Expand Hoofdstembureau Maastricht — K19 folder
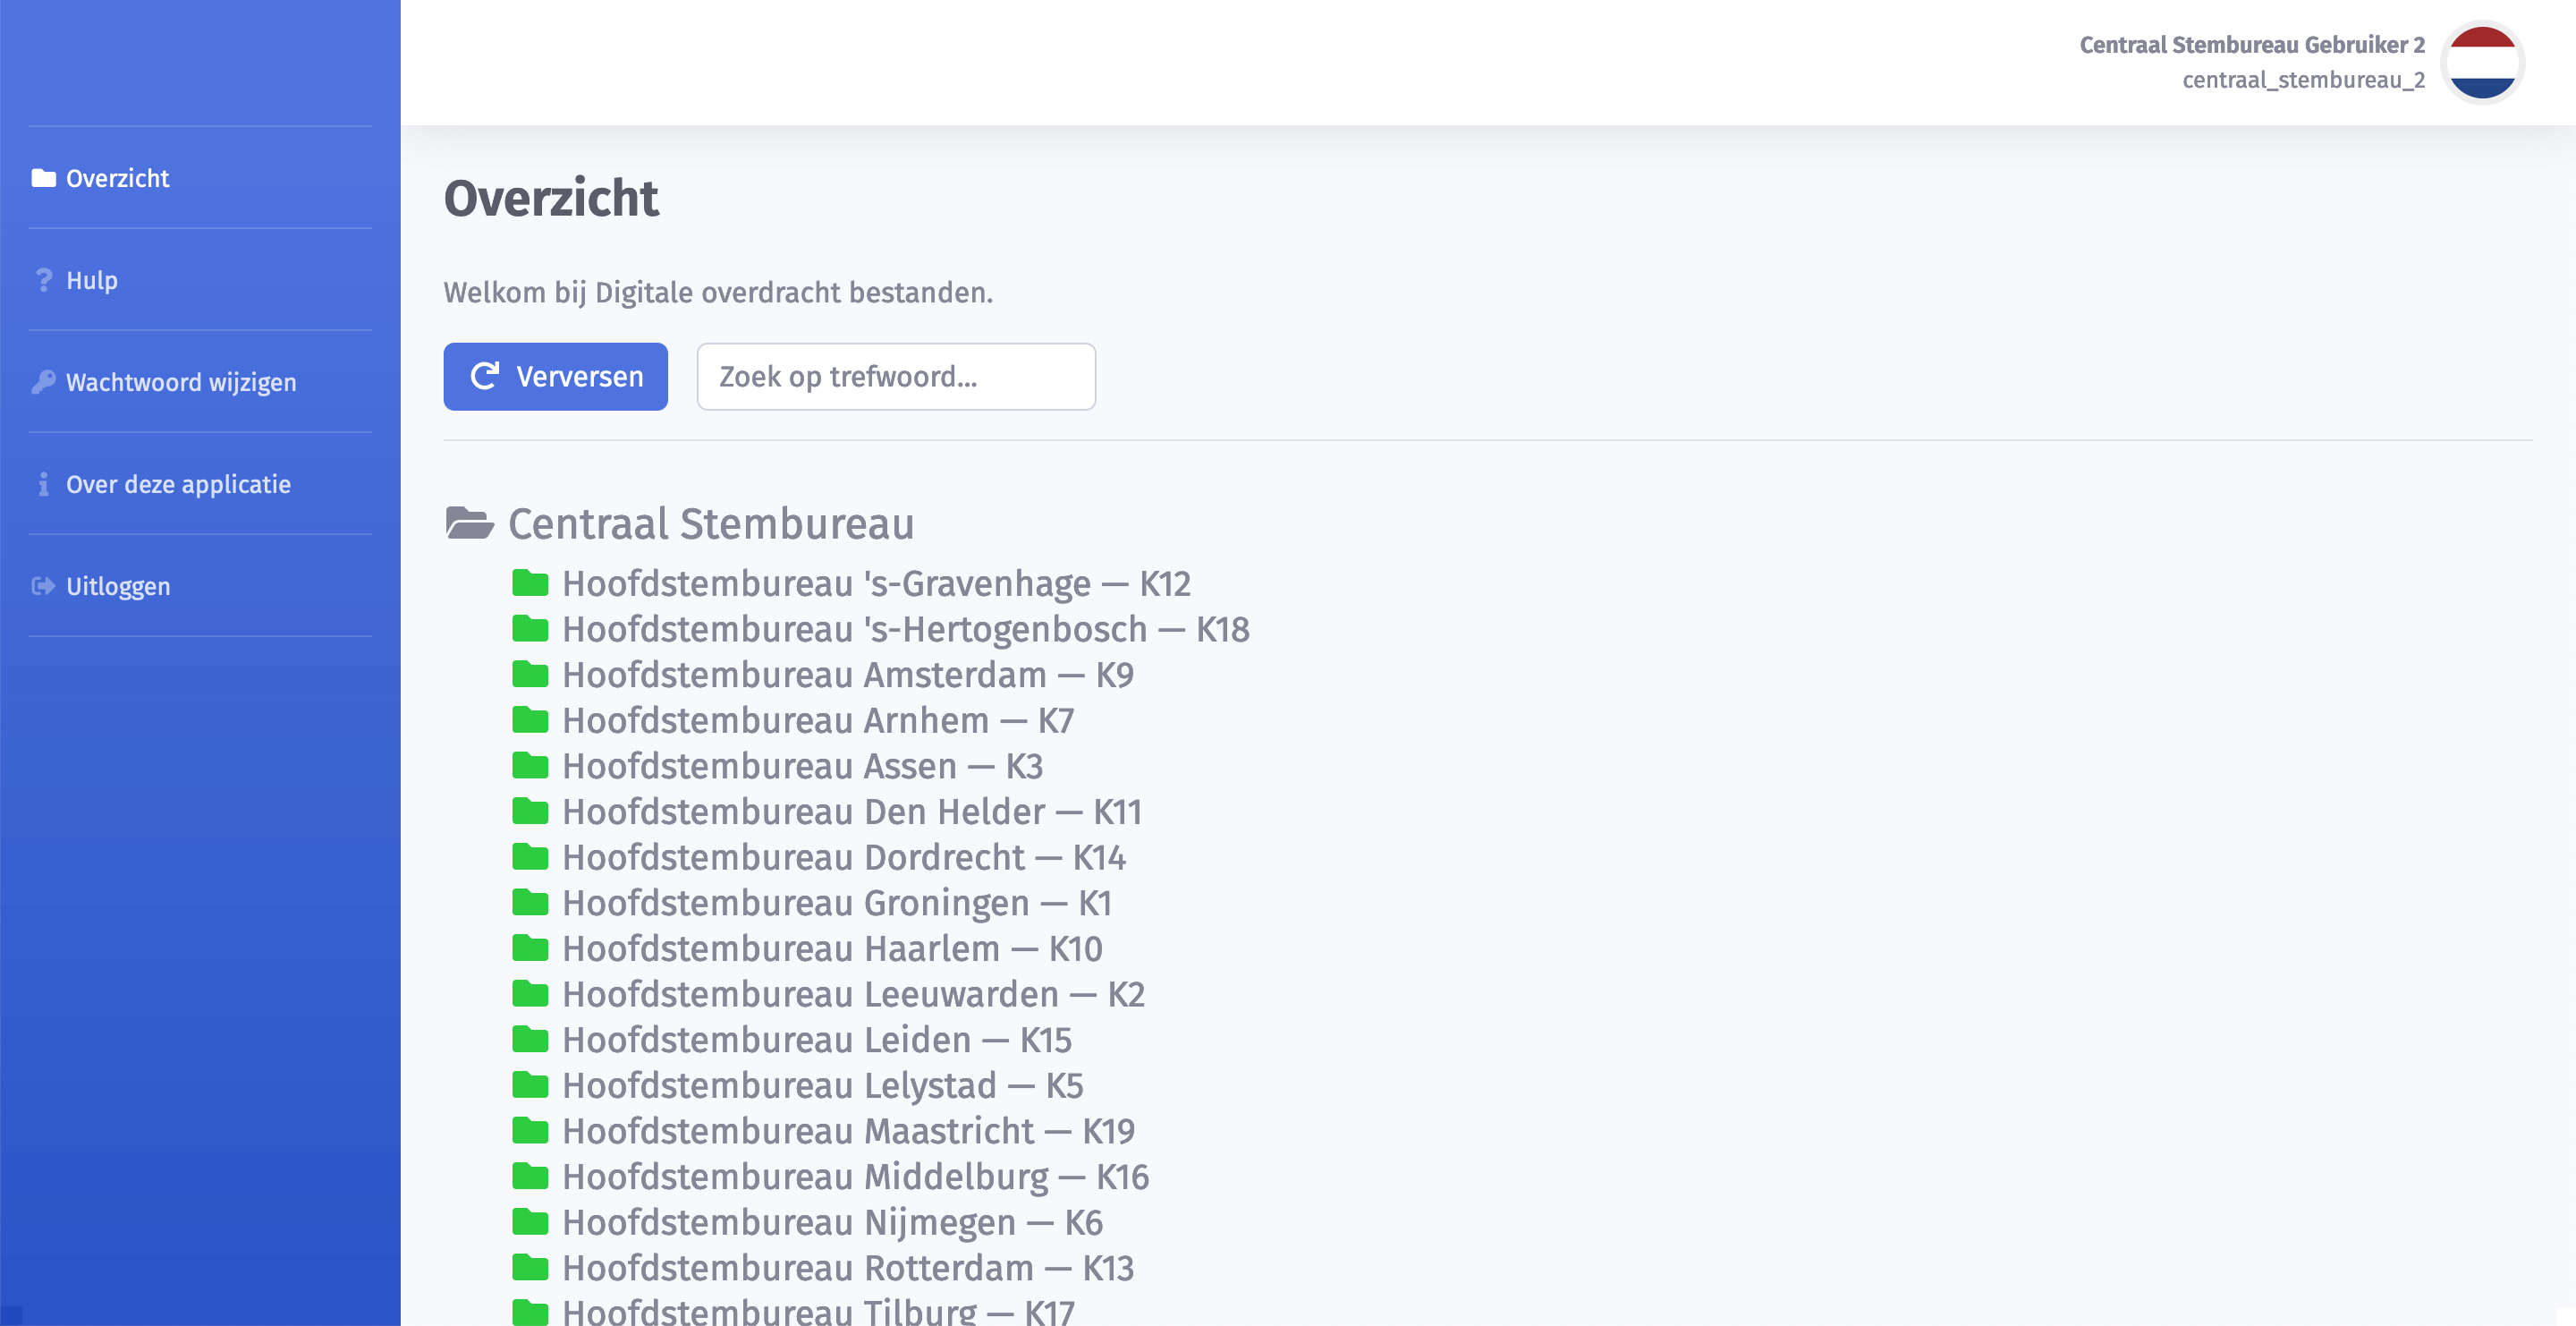 (x=848, y=1131)
